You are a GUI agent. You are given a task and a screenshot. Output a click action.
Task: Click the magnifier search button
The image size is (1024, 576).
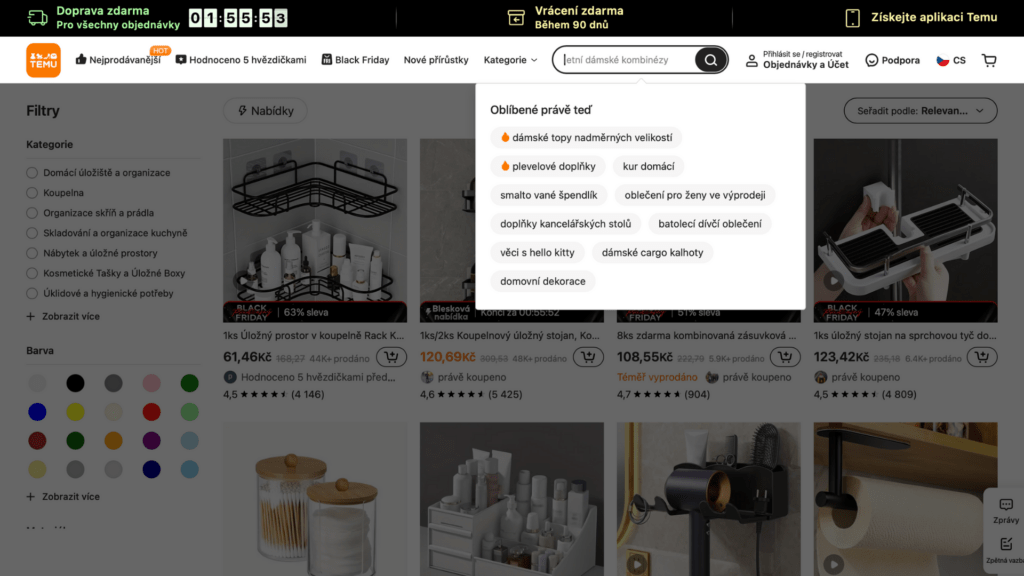coord(711,60)
